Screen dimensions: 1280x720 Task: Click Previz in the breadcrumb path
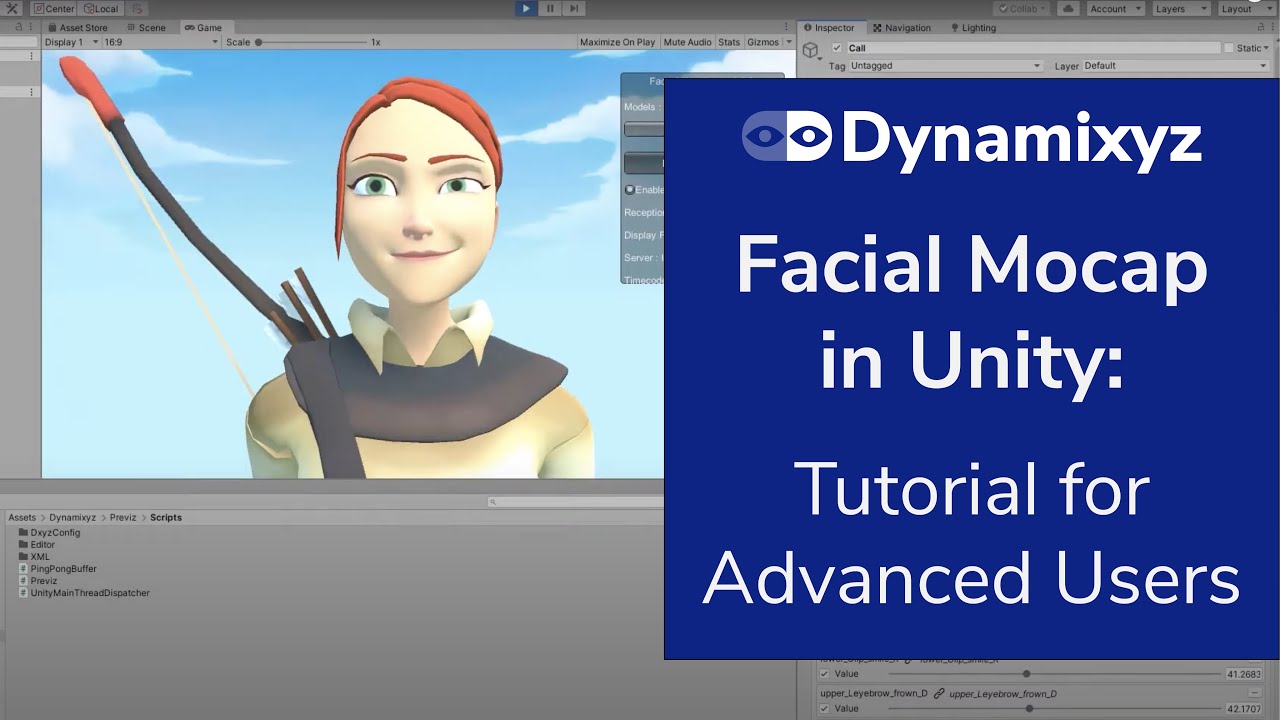click(x=123, y=518)
